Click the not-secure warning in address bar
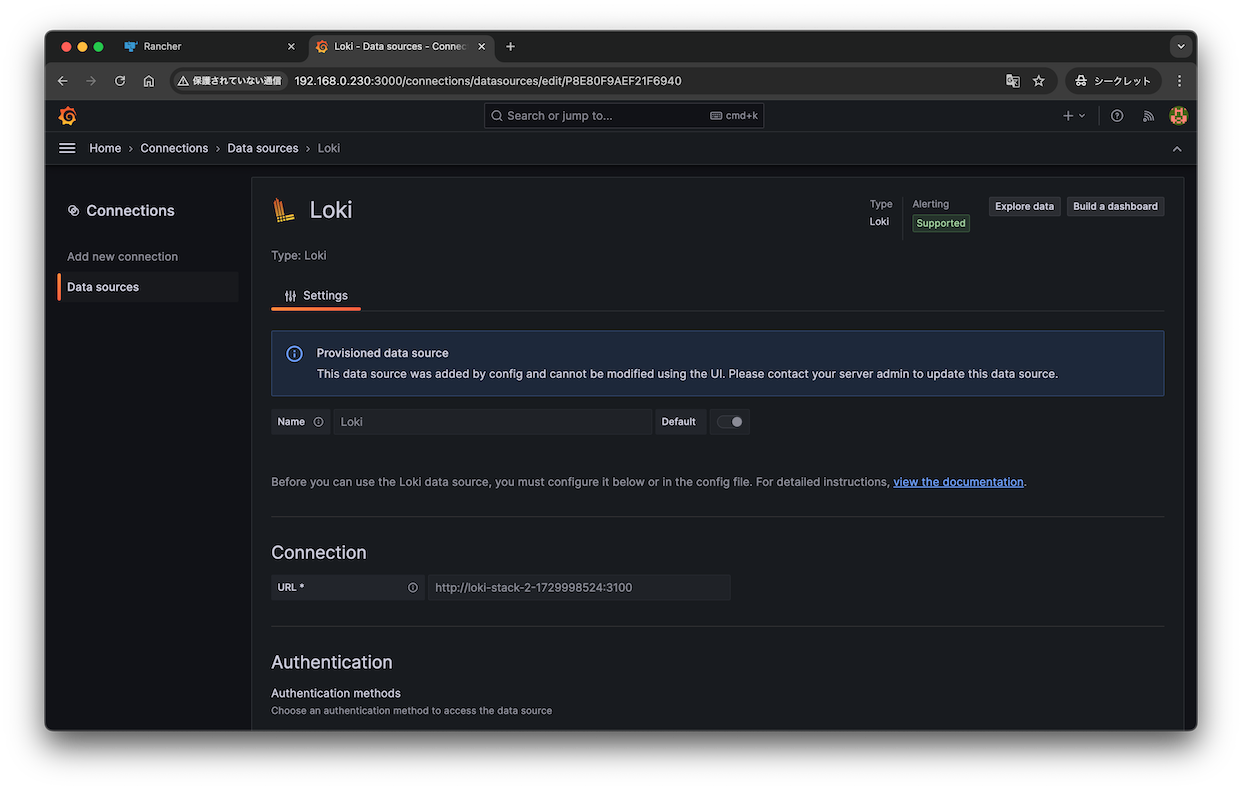 coord(230,81)
